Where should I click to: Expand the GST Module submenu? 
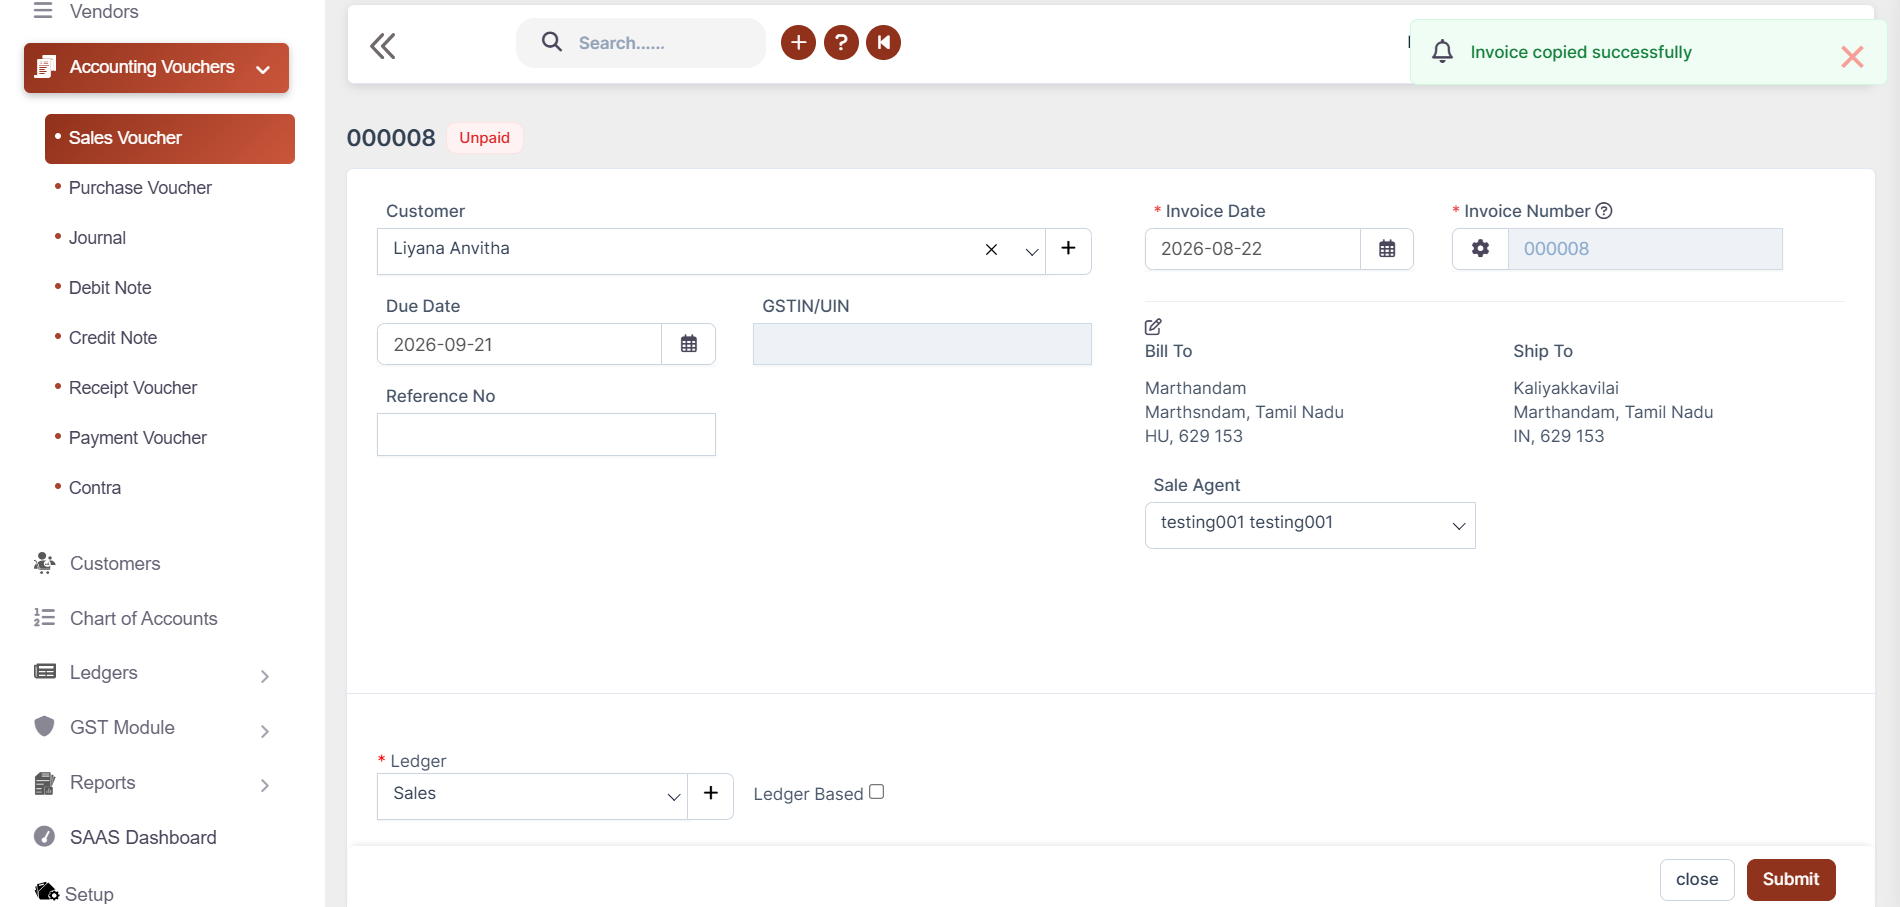264,731
